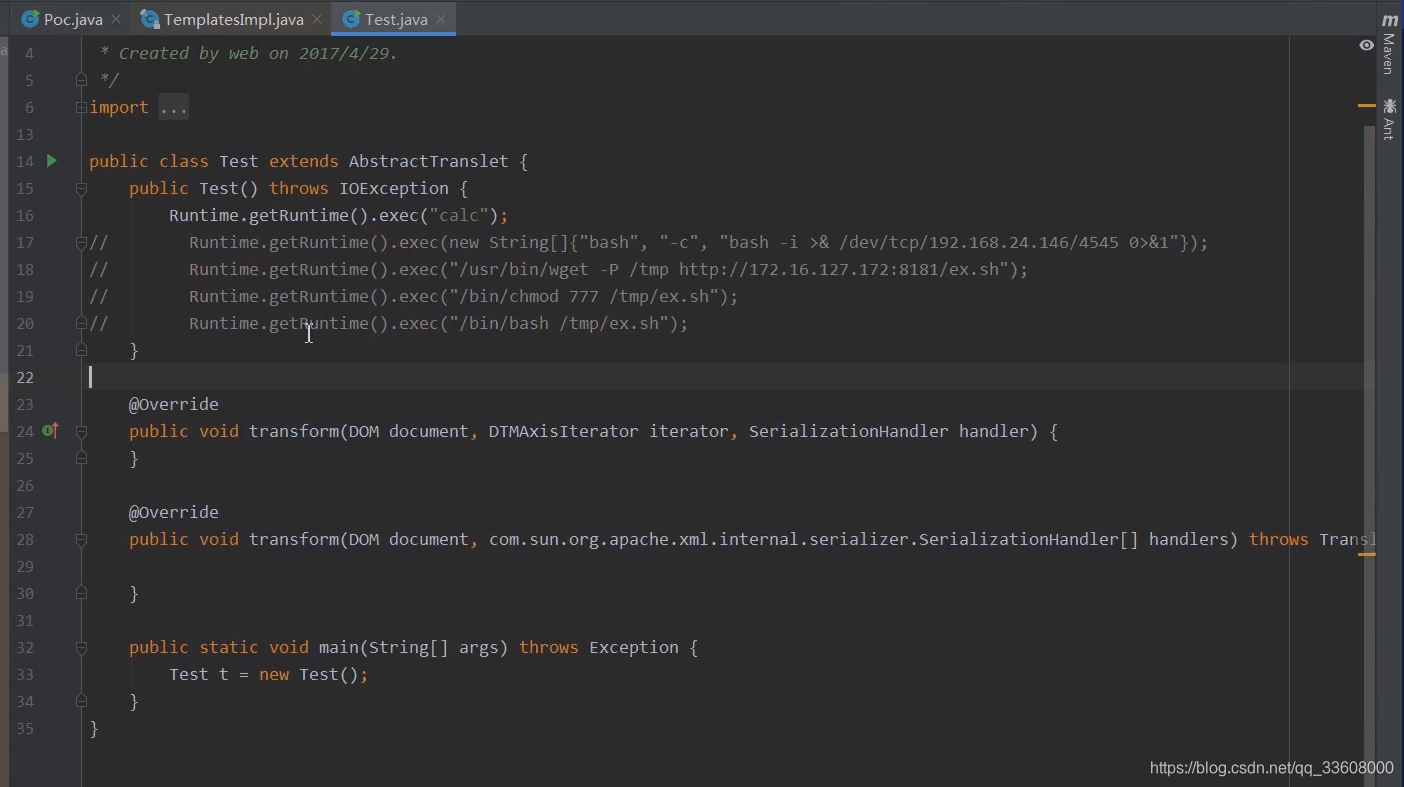Expand the collapsed import block on line 6
This screenshot has width=1404, height=787.
81,107
